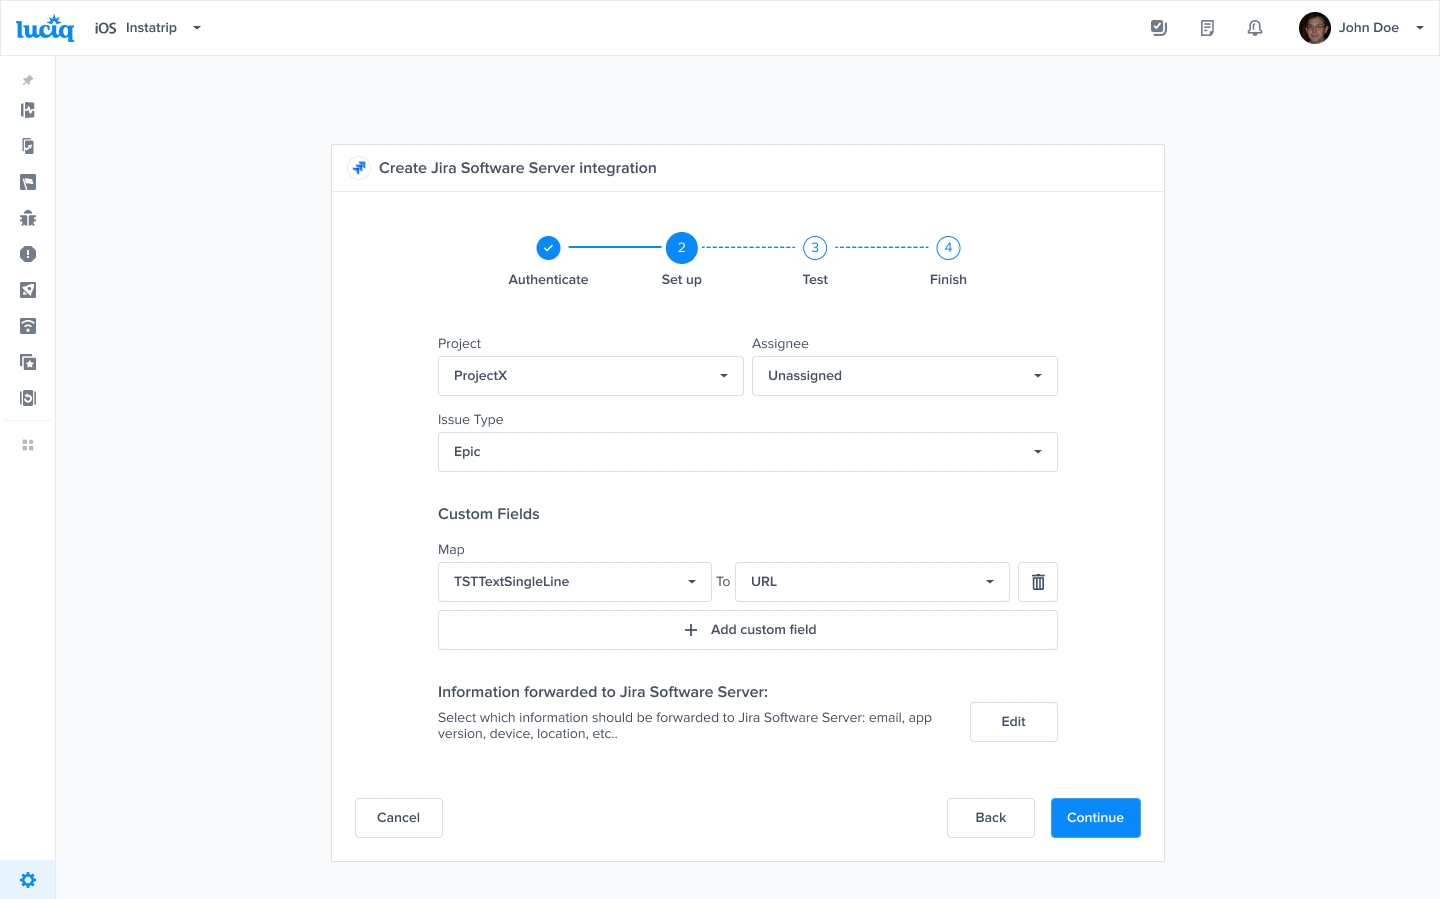
Task: Open the bug icon in the sidebar
Action: [x=28, y=218]
